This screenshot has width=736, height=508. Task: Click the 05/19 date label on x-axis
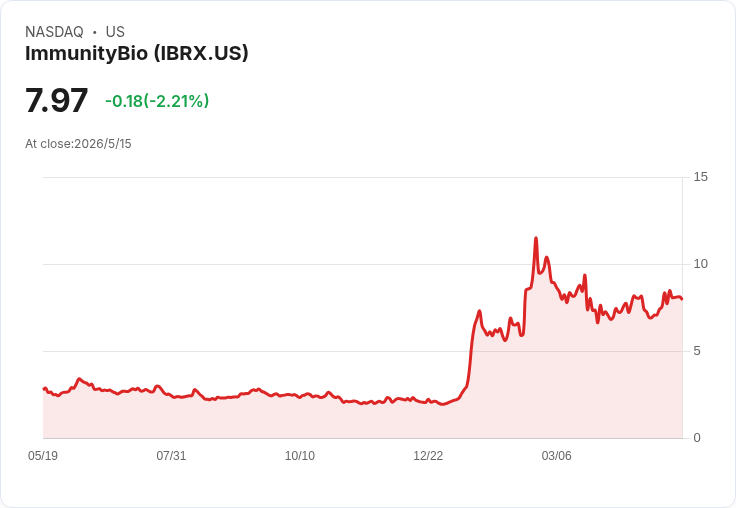(x=43, y=456)
